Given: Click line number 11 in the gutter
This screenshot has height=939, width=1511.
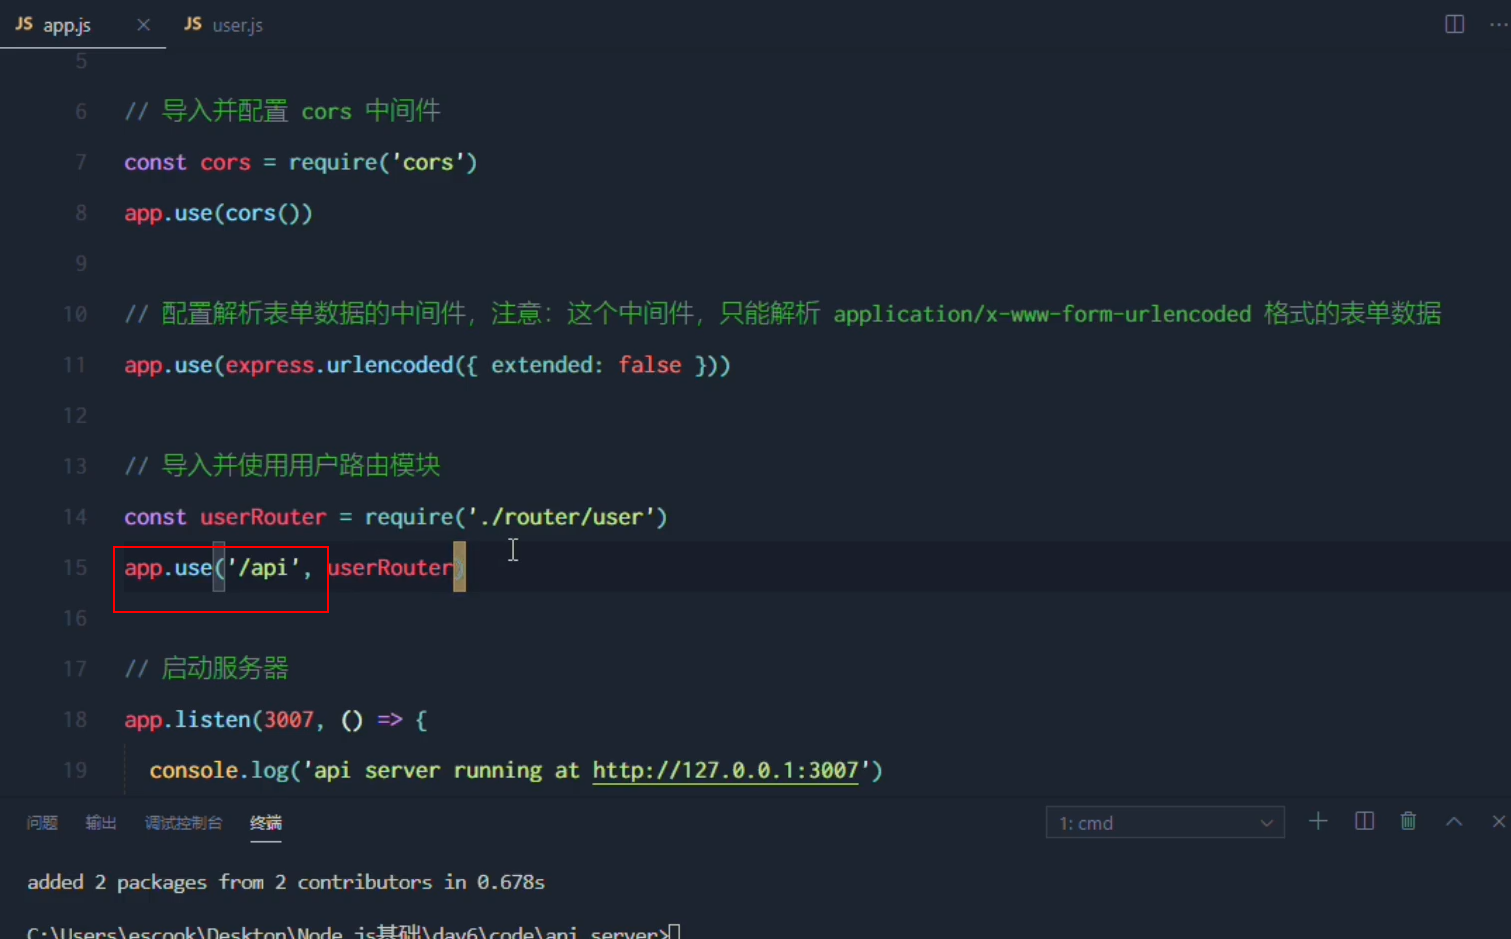Looking at the screenshot, I should (76, 365).
